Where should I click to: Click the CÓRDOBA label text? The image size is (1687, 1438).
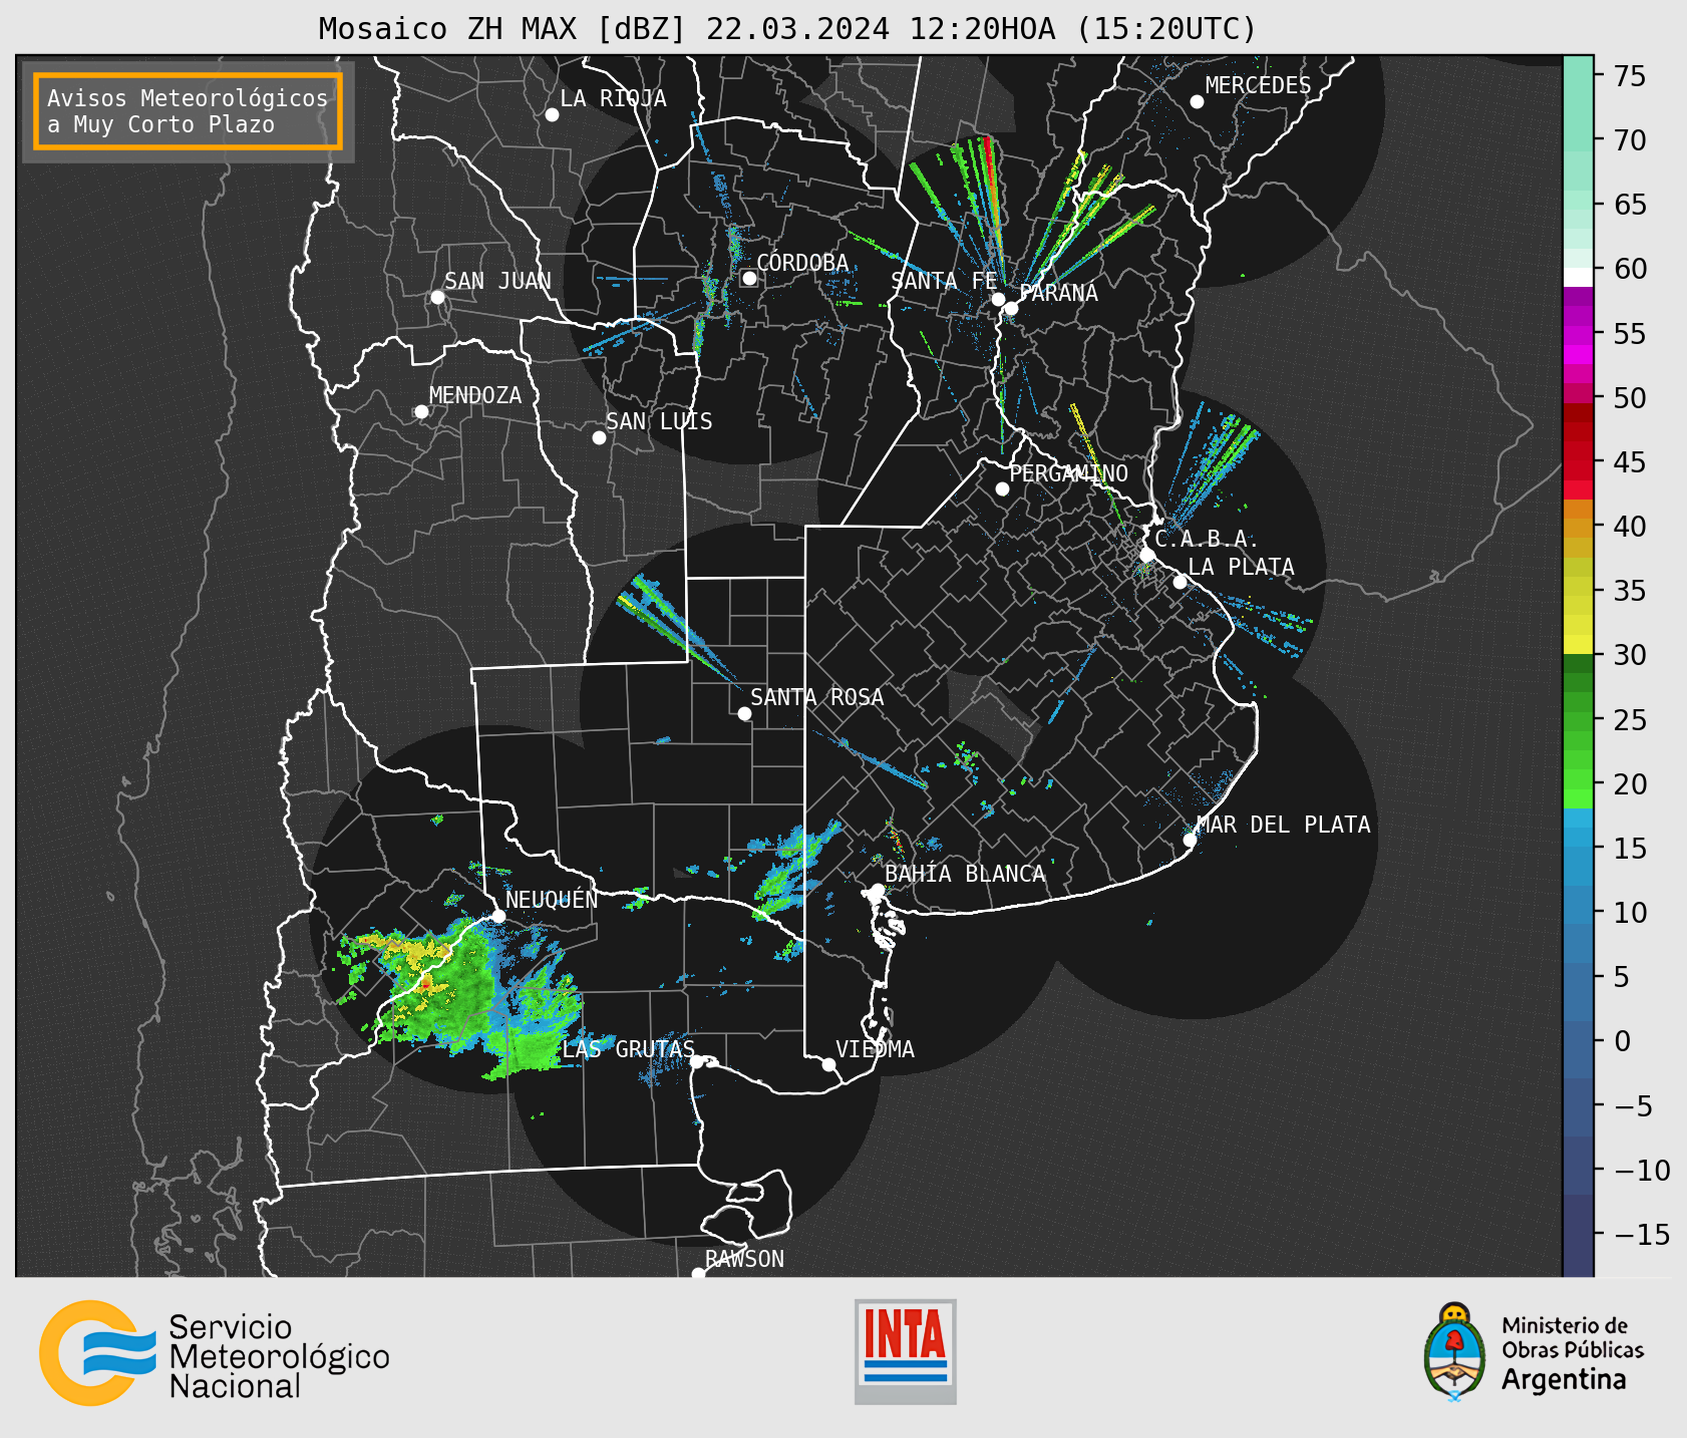tap(802, 263)
